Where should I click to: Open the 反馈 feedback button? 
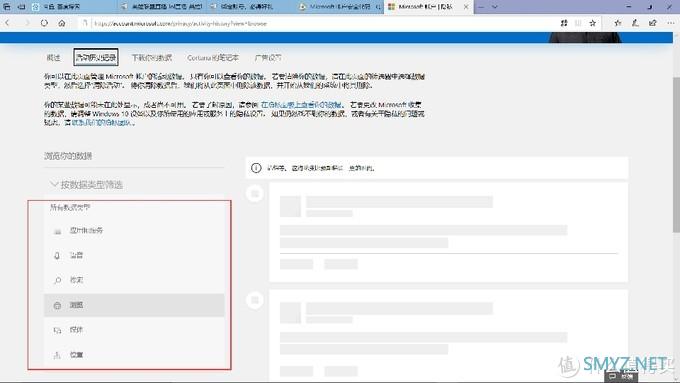point(621,376)
